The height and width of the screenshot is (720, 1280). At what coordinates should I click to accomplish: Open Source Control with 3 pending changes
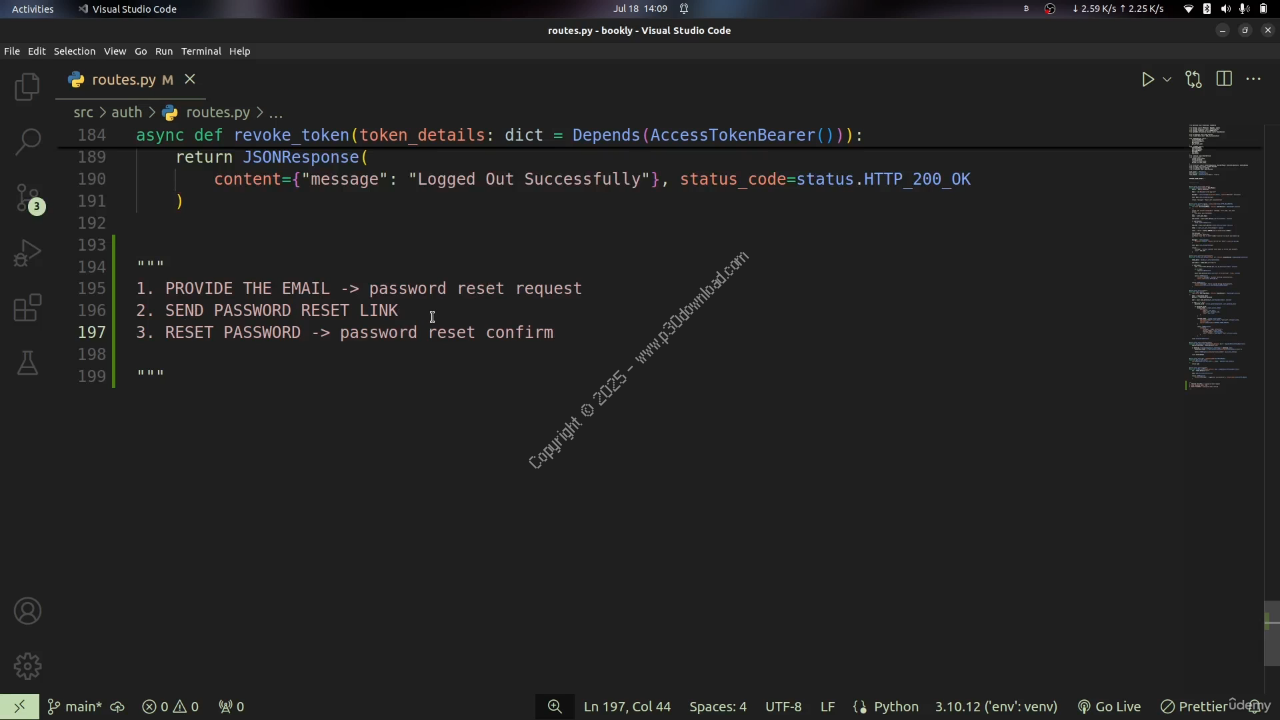[x=27, y=197]
